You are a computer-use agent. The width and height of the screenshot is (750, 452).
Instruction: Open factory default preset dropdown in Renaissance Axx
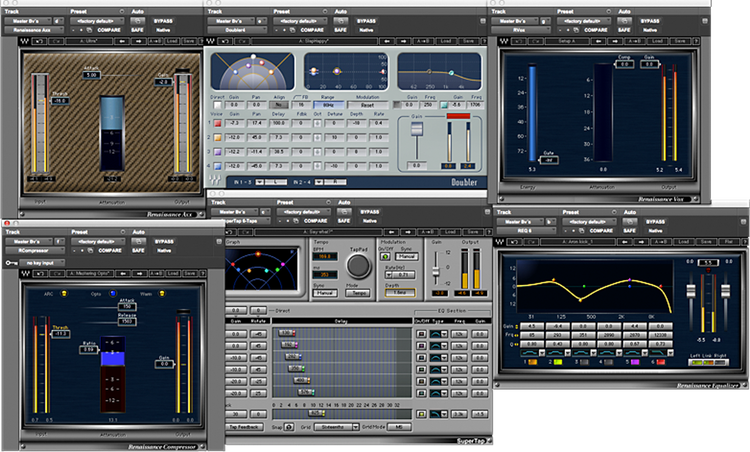(96, 19)
